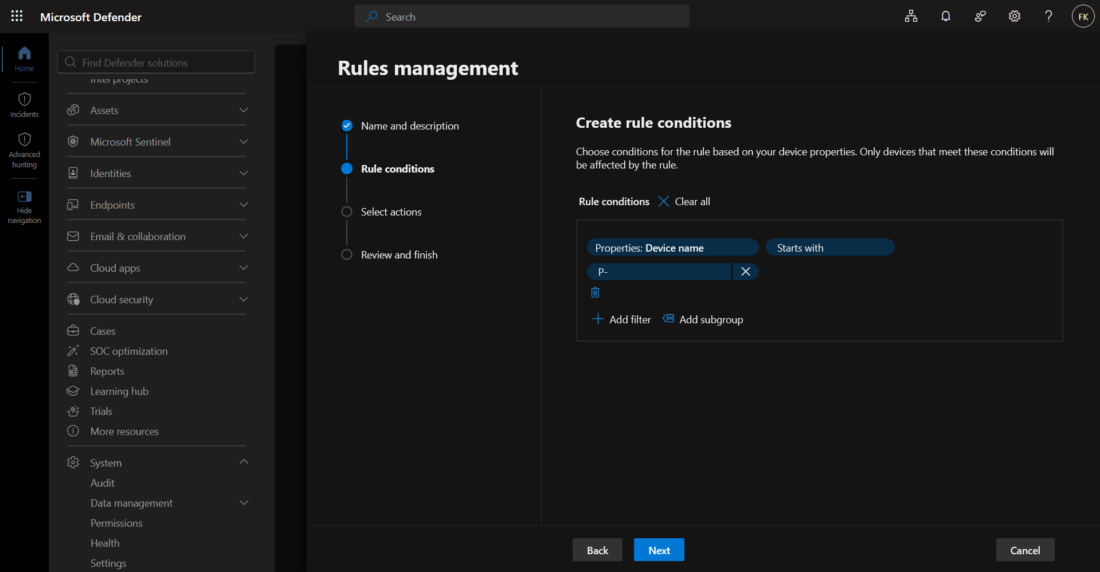Expand Data management chevron
Viewport: 1100px width, 572px height.
point(243,503)
